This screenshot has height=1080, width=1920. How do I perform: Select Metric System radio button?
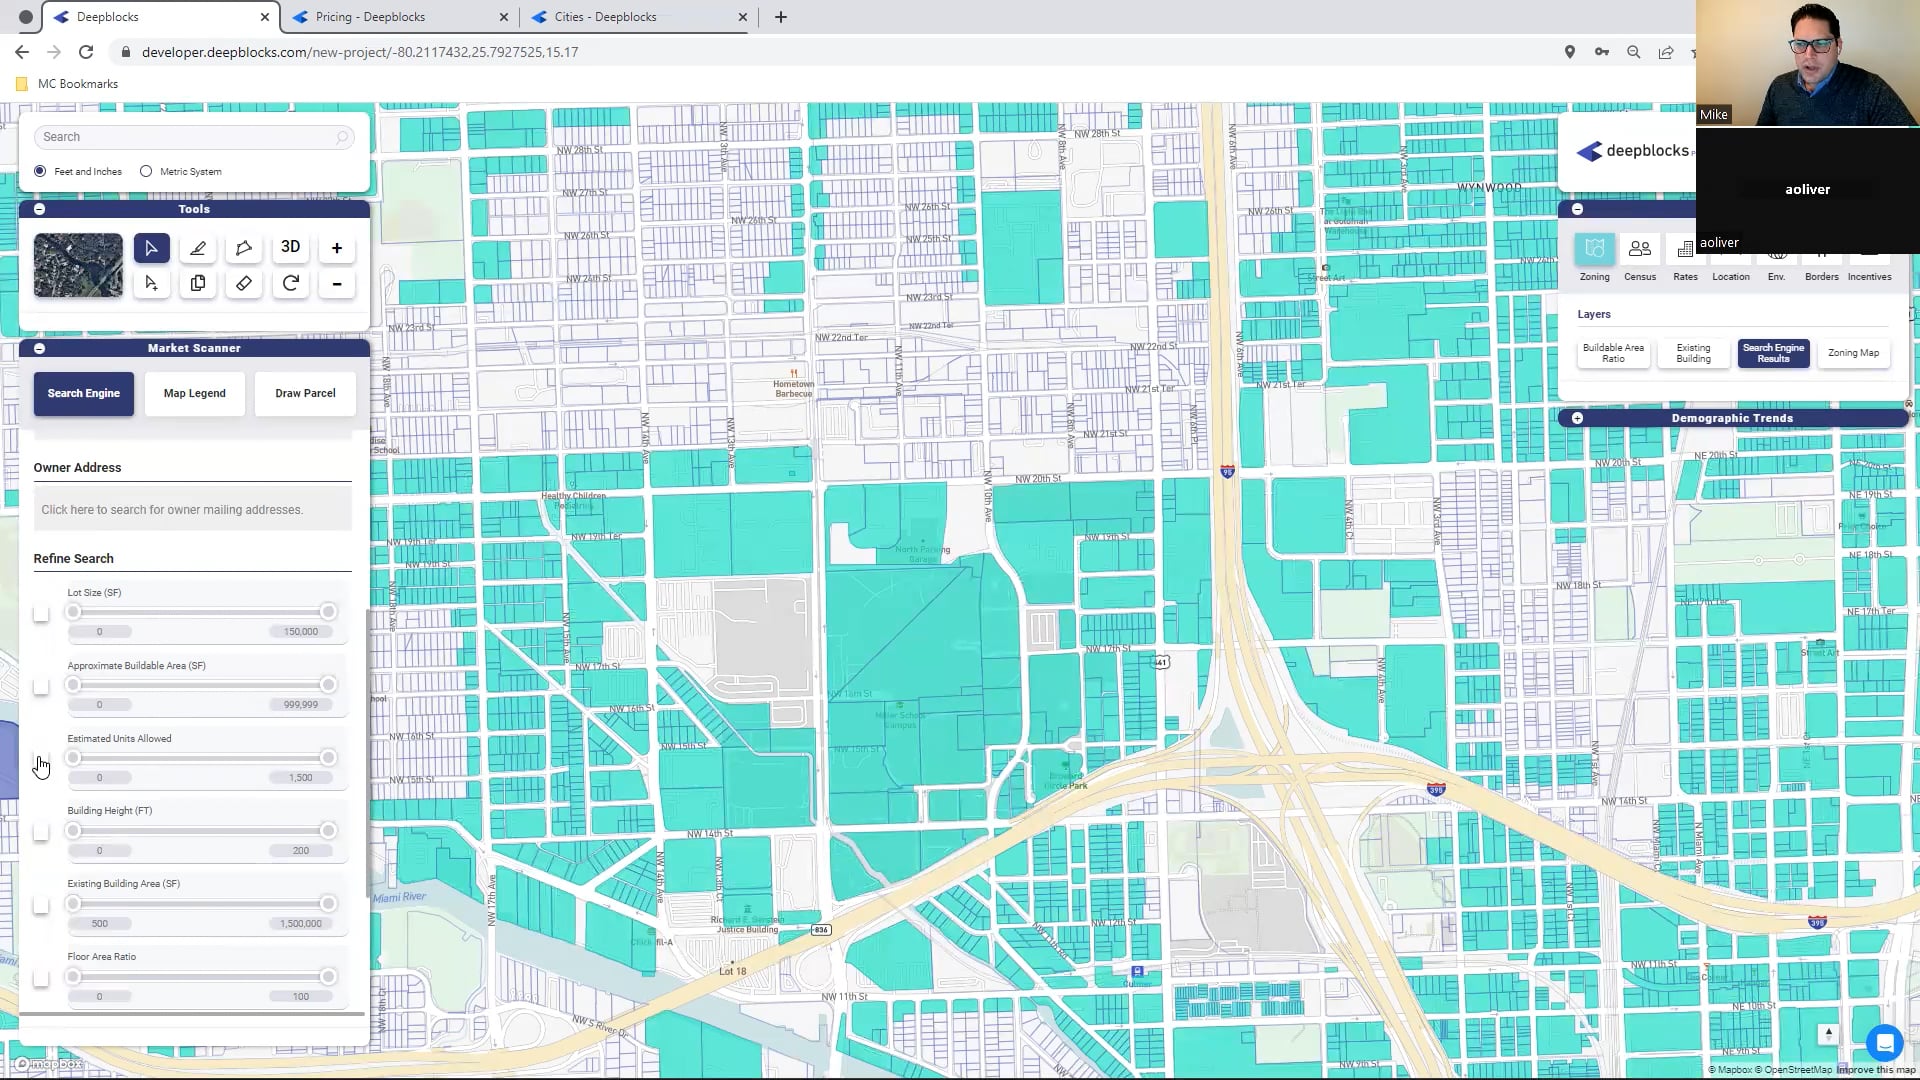coord(146,171)
